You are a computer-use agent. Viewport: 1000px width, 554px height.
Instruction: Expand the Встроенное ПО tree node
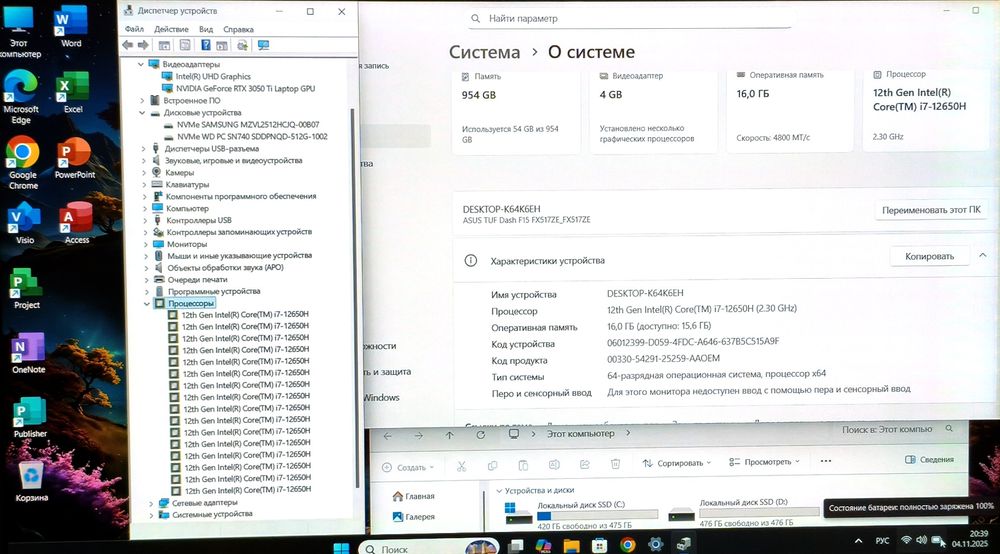point(142,101)
